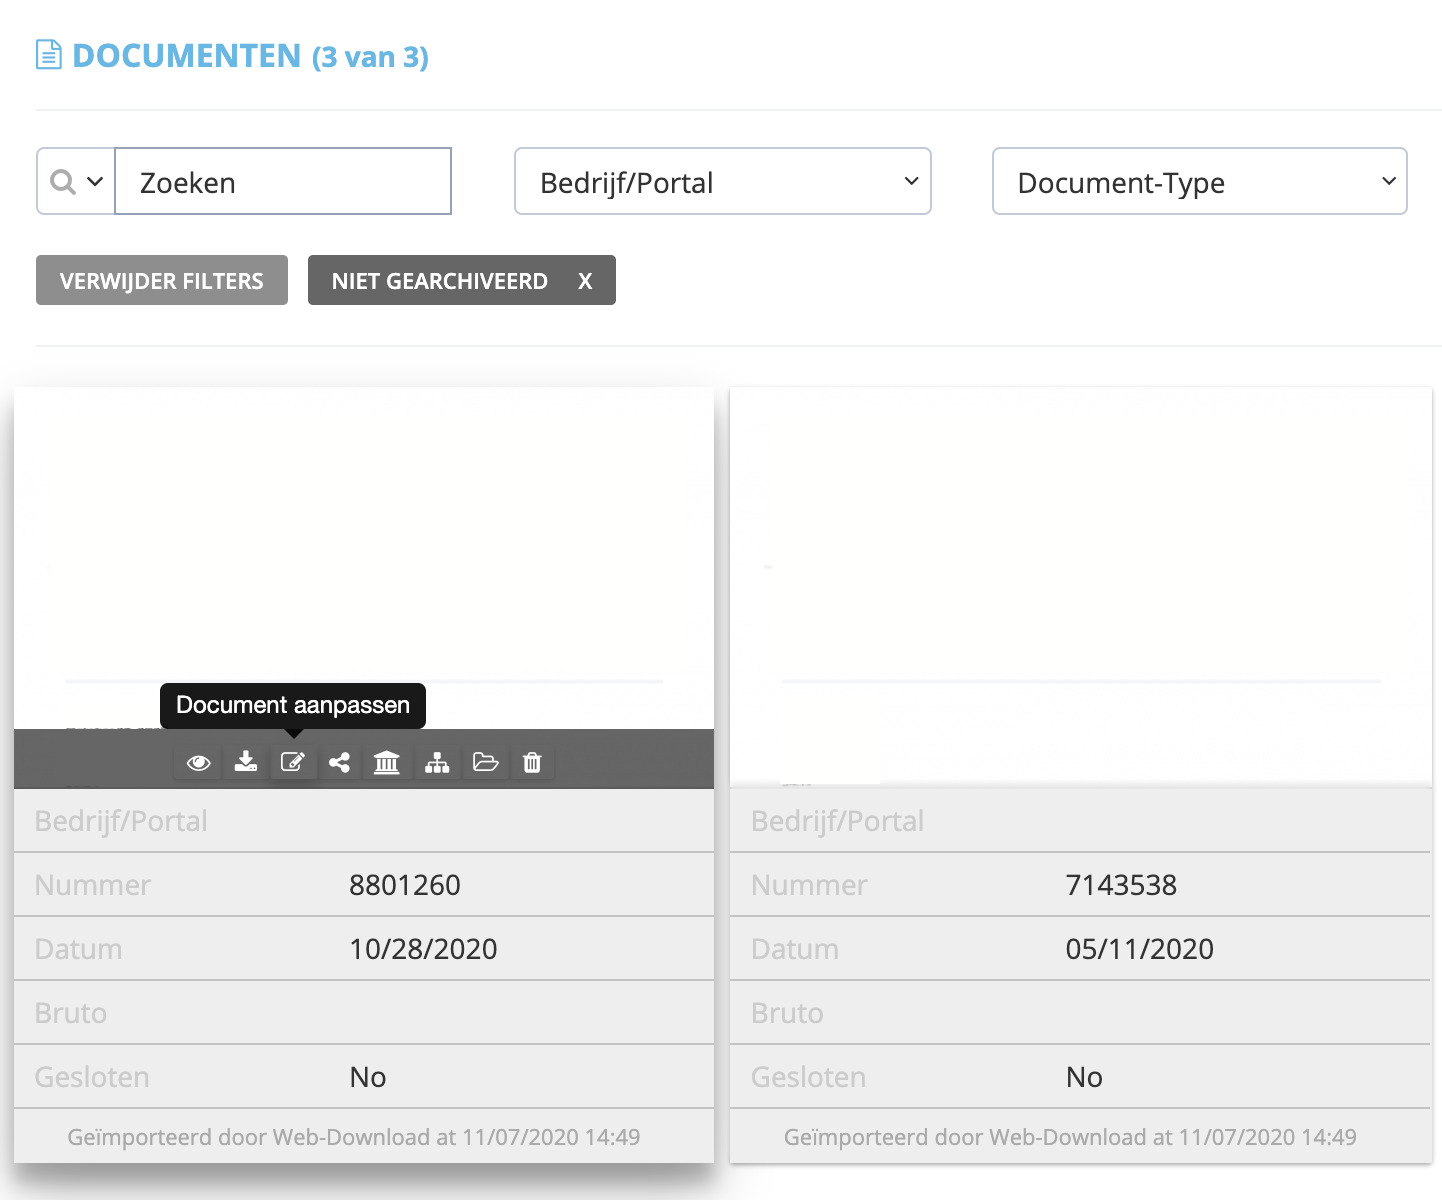Click the (3 van 3) count text
1442x1200 pixels.
(370, 57)
